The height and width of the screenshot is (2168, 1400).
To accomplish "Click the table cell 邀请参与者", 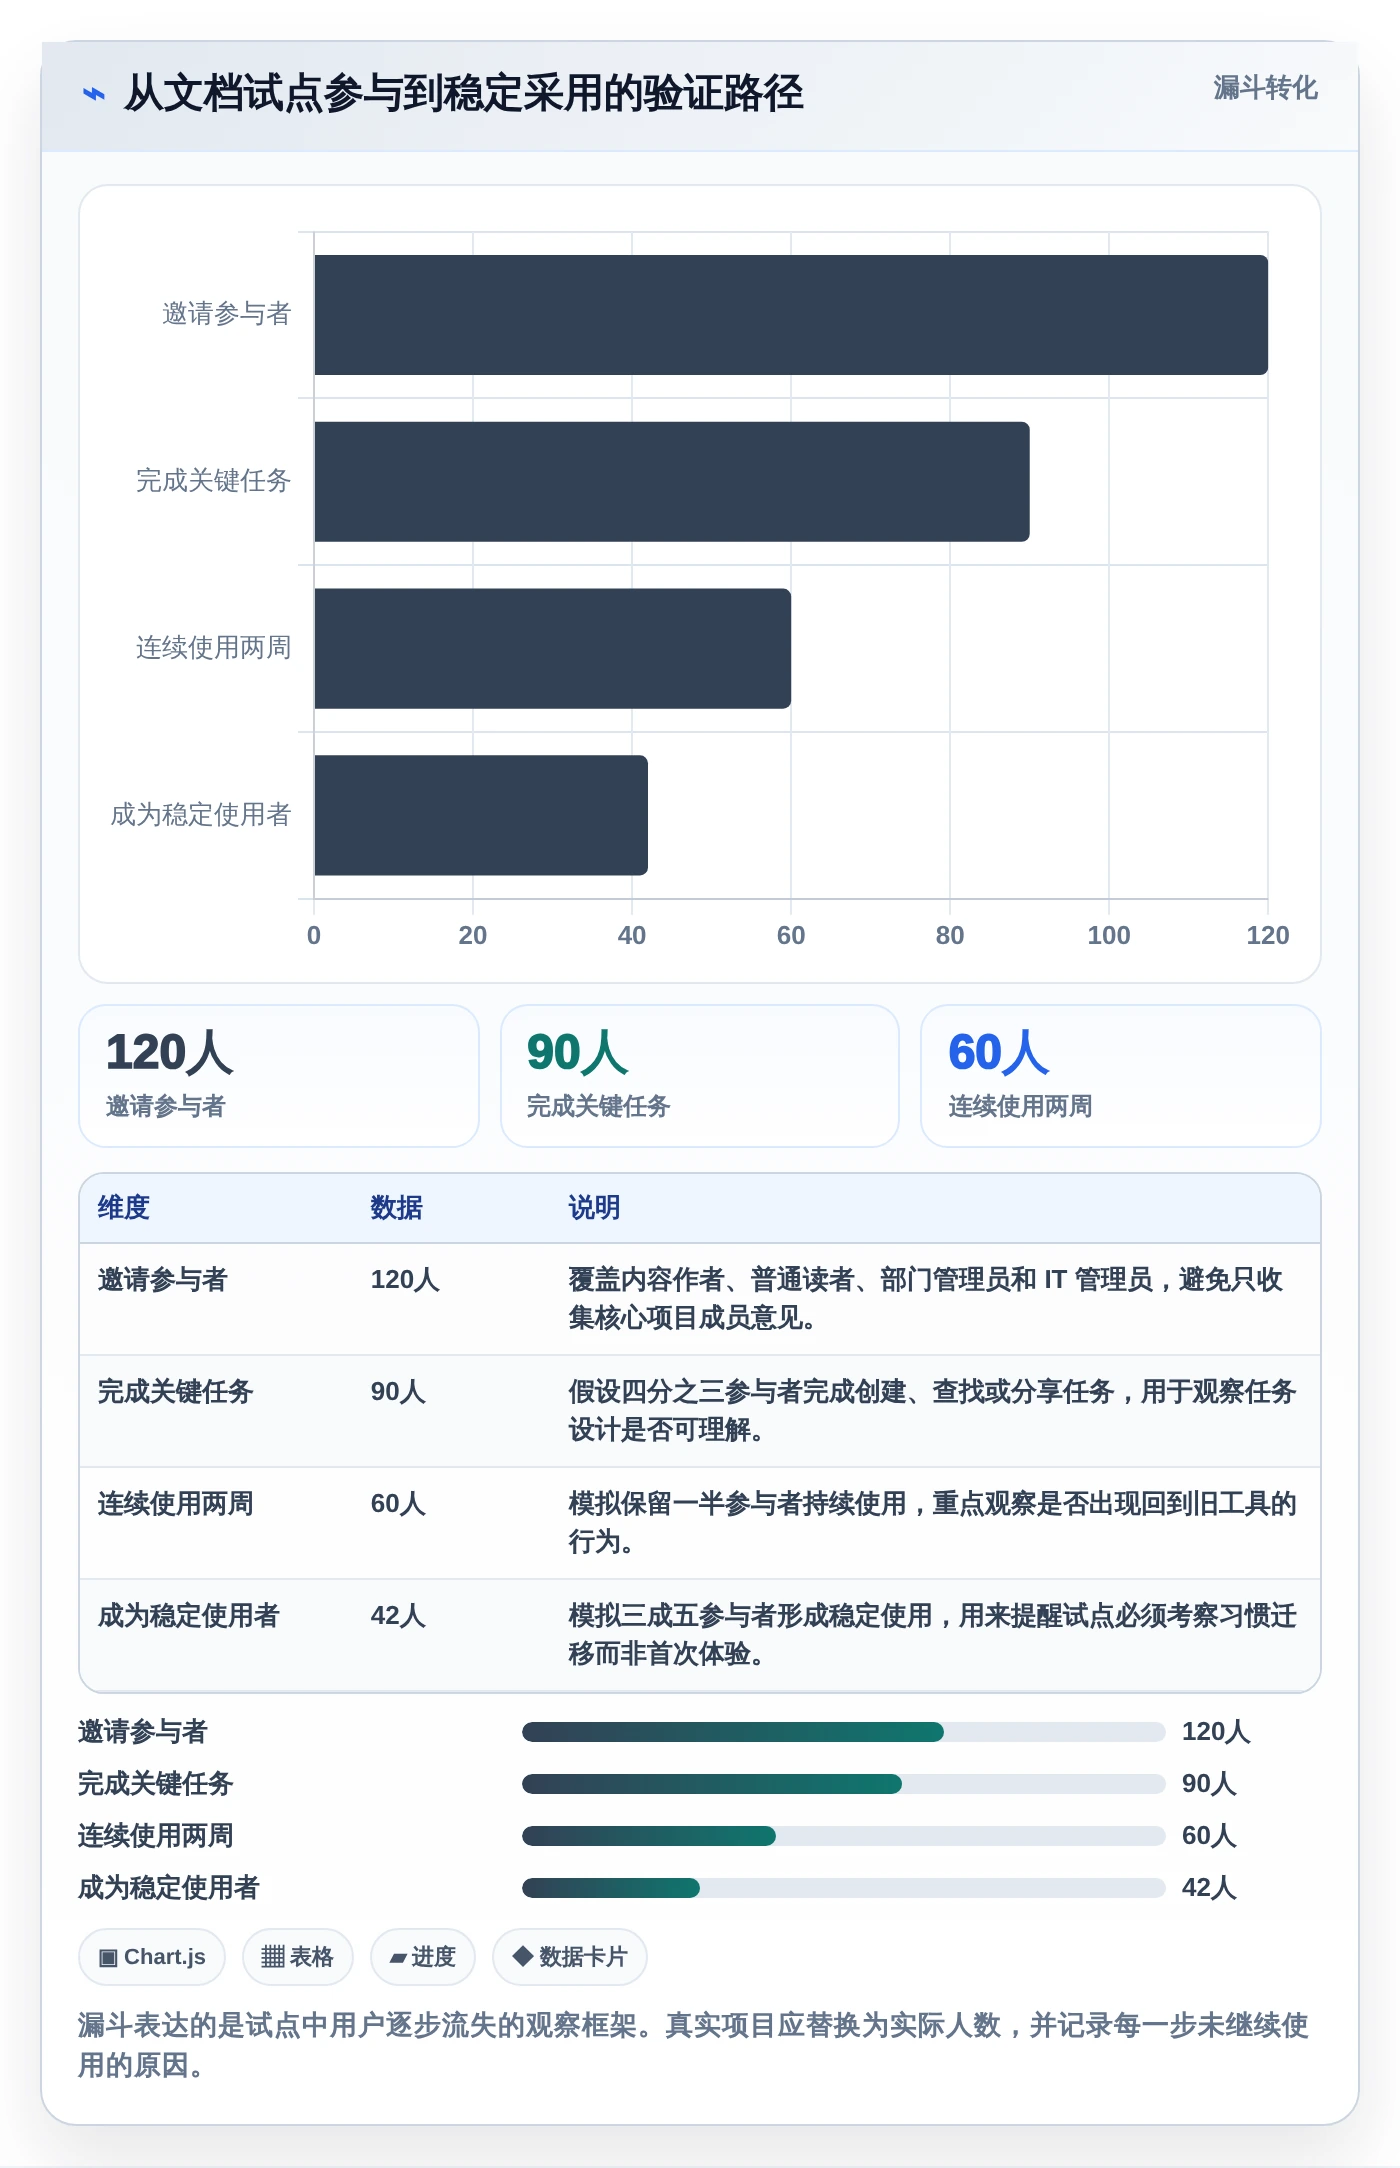I will [163, 1280].
